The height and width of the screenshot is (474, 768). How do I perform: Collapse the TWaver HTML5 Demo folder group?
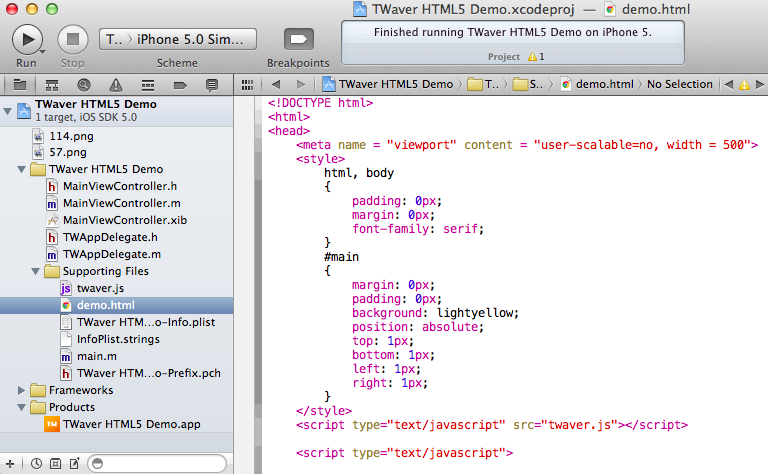point(22,169)
